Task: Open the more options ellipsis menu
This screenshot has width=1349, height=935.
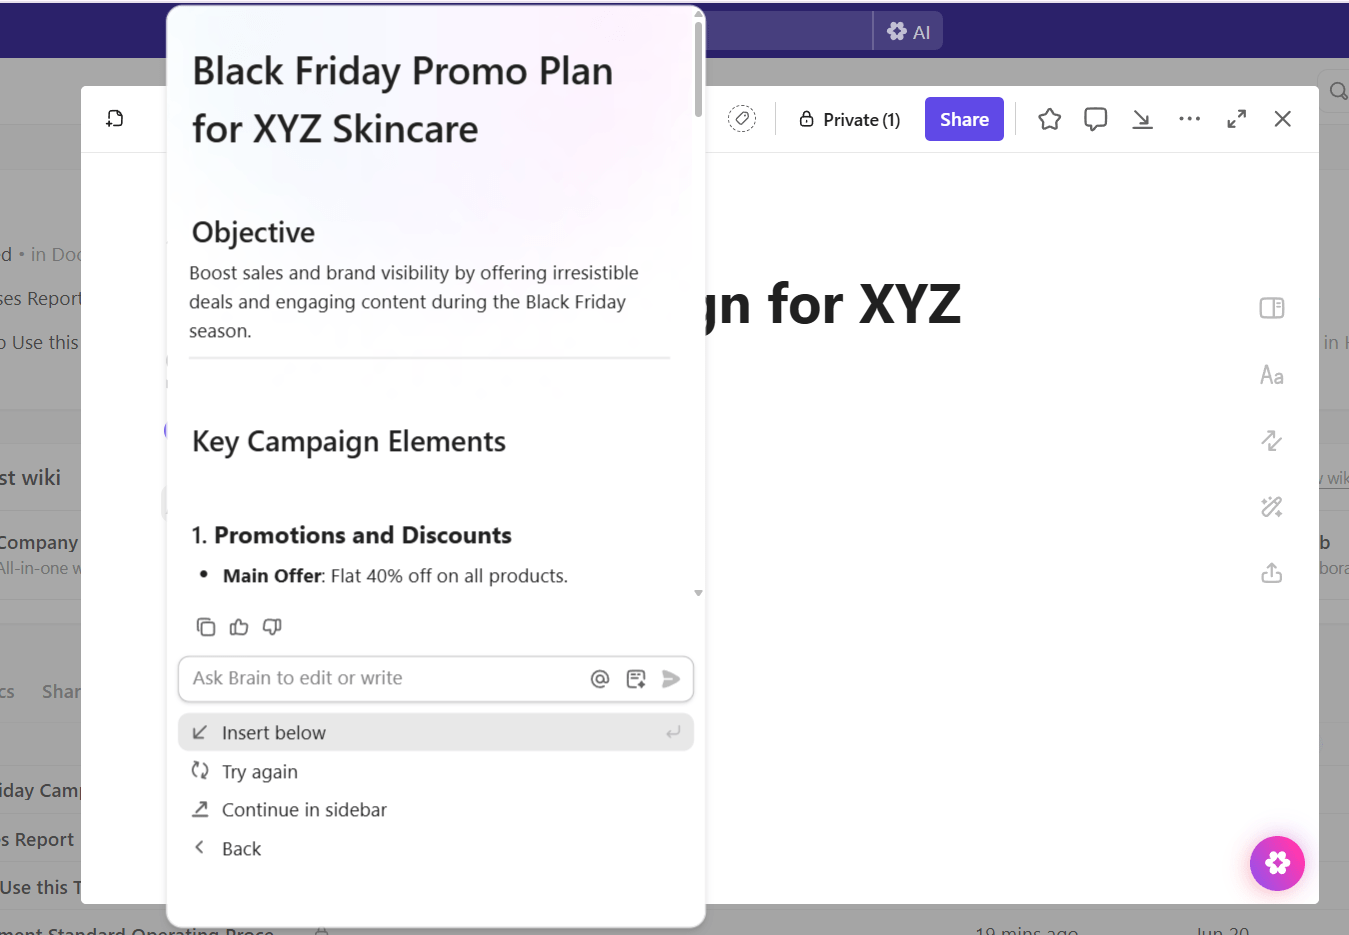Action: (1189, 119)
